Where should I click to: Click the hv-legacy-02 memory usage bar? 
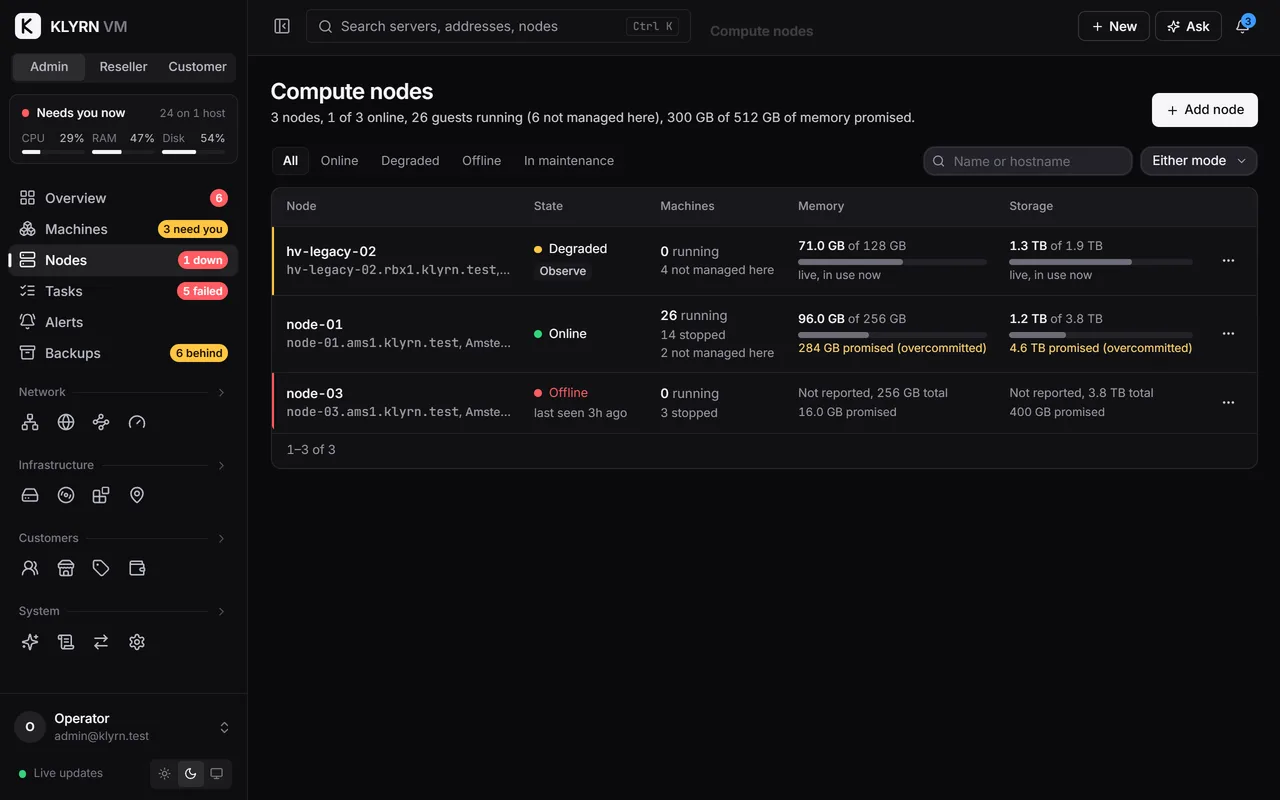point(892,262)
